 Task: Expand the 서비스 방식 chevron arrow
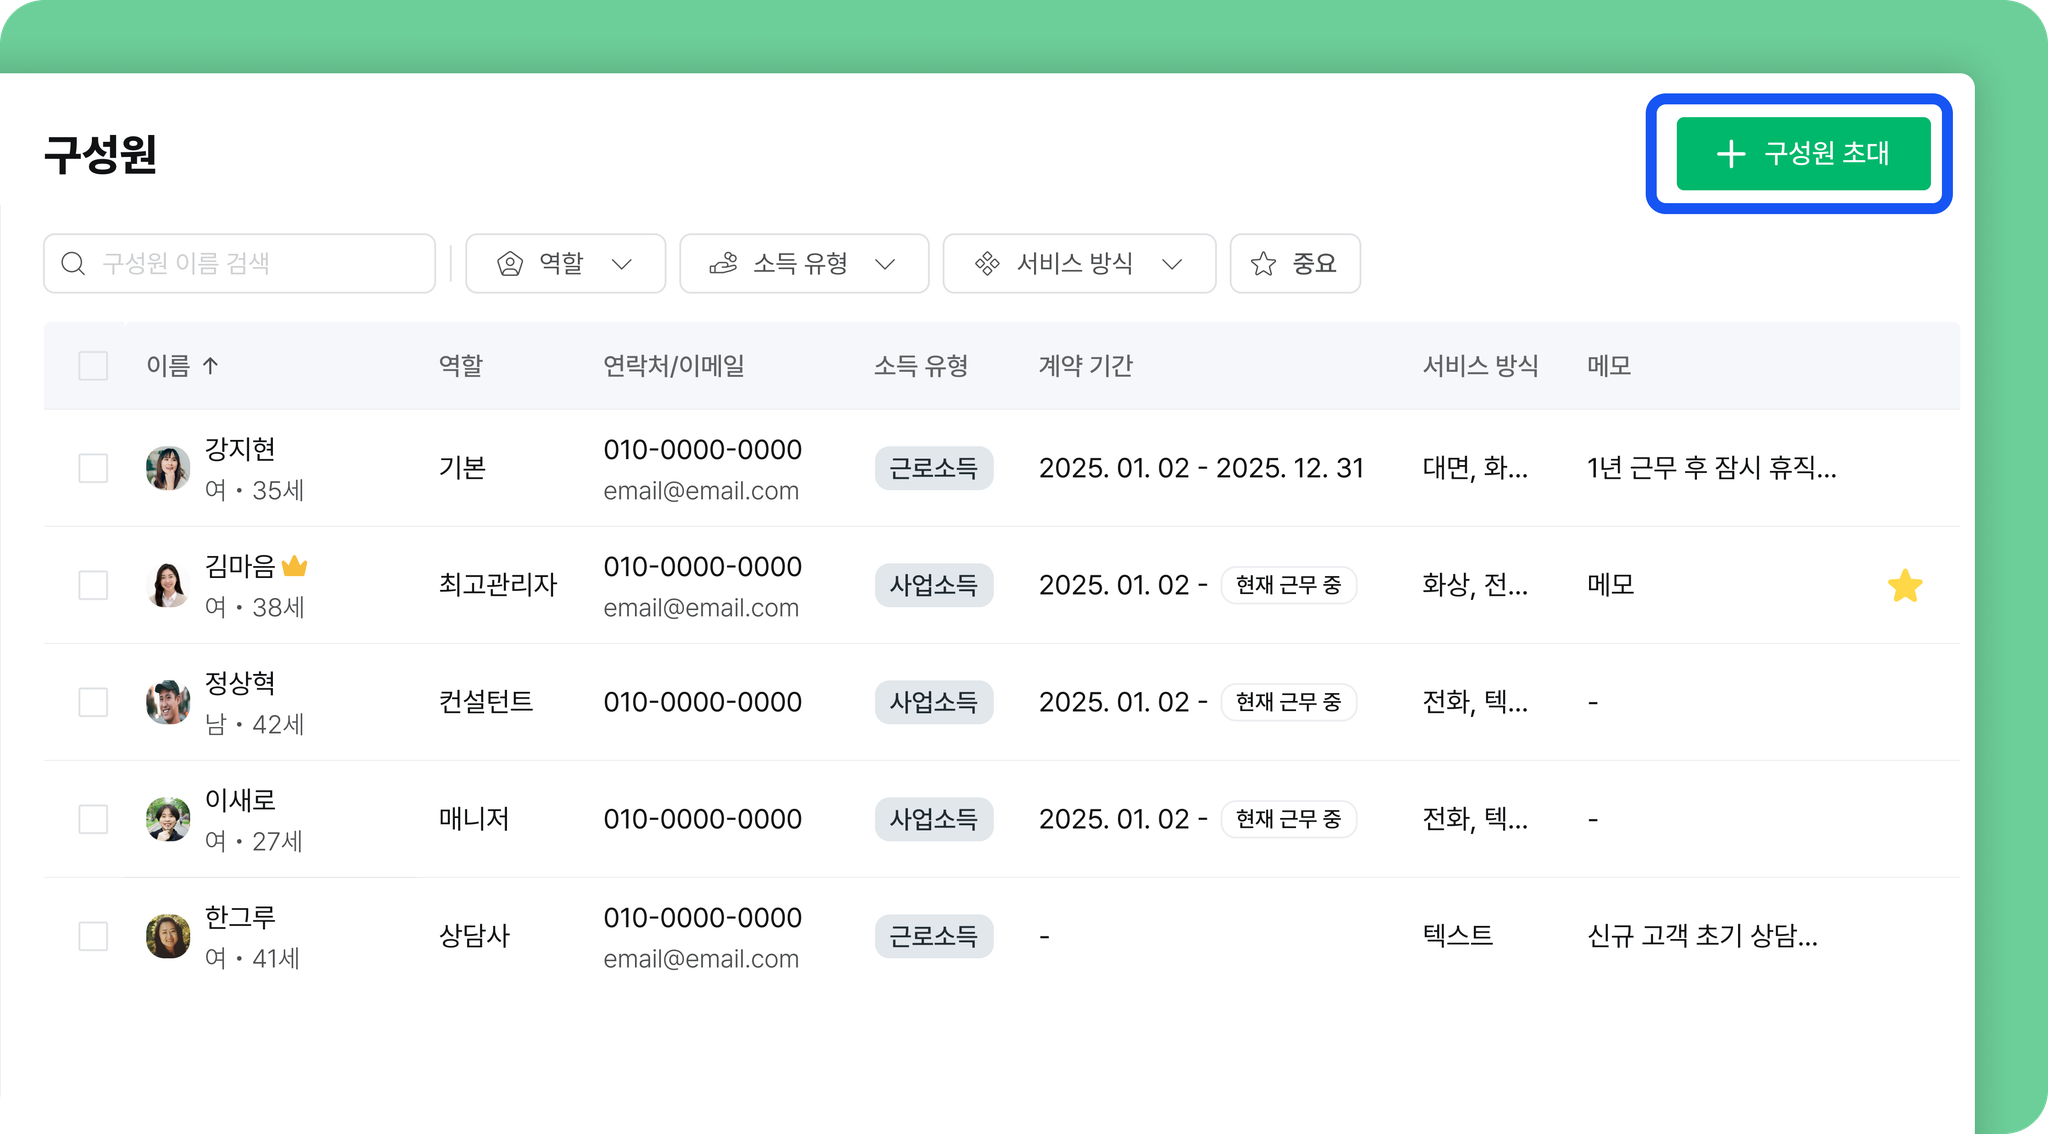click(1172, 264)
